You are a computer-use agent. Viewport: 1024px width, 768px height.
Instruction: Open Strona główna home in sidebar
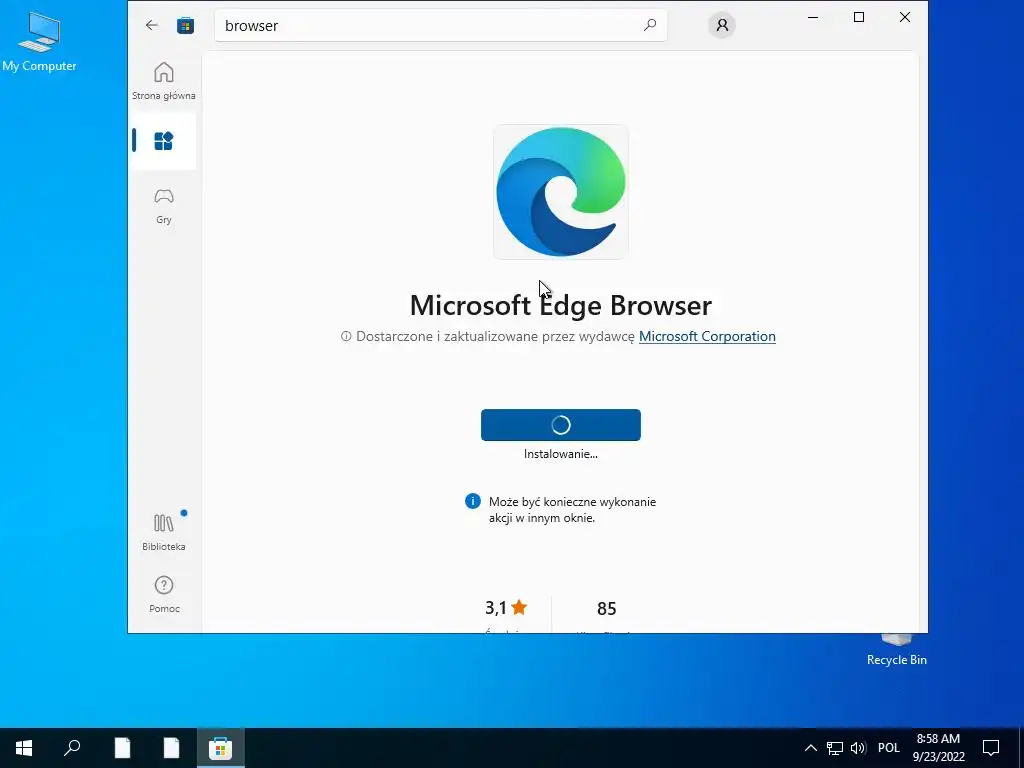tap(164, 81)
